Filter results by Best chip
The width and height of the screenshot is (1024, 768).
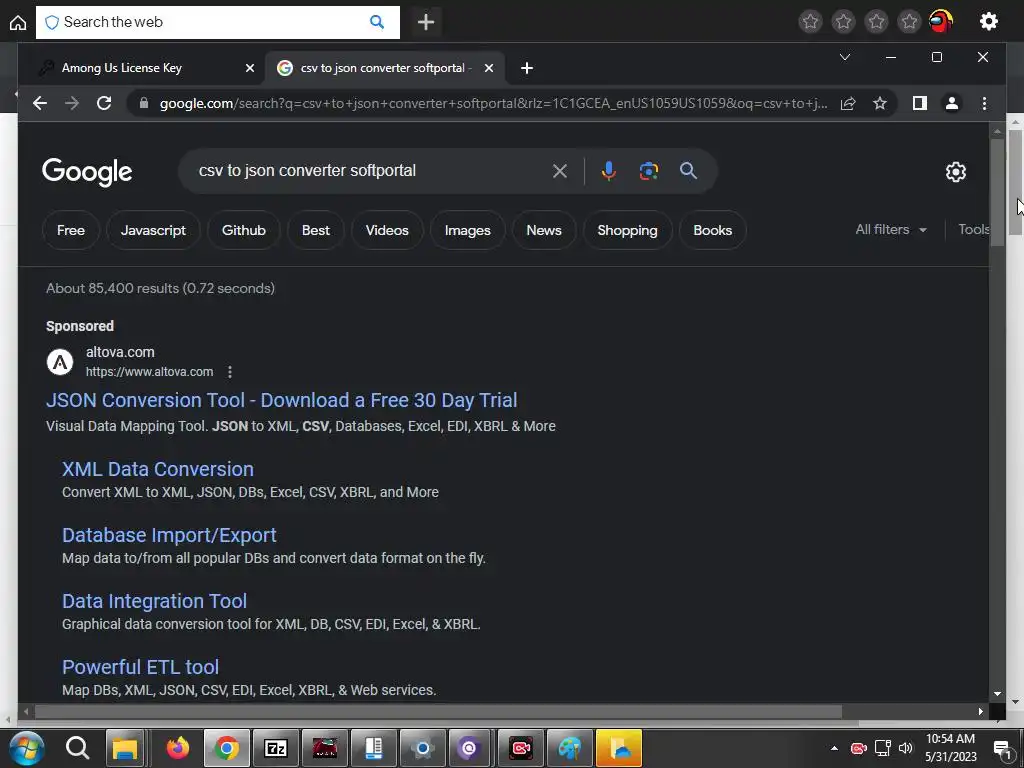point(315,230)
